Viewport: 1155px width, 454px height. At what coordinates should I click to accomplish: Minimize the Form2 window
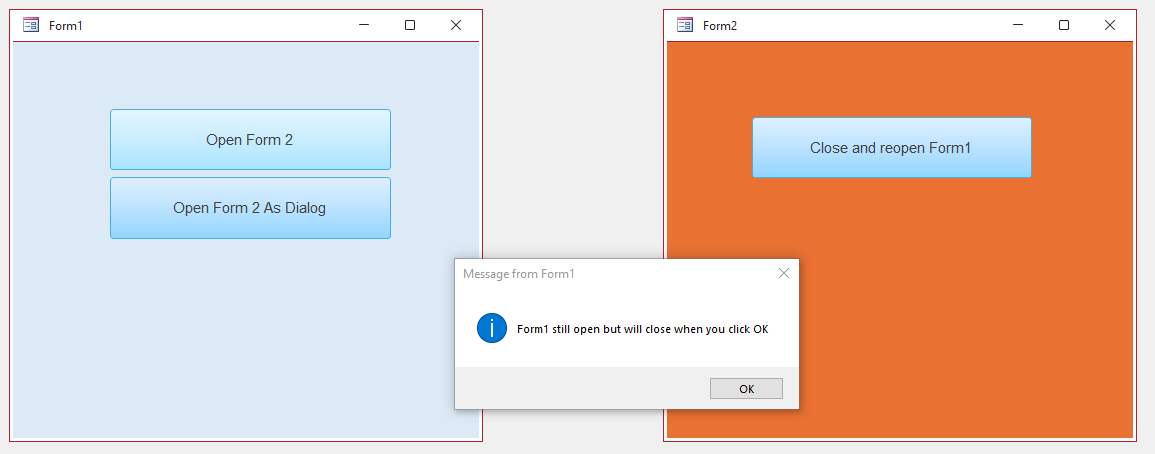click(1018, 25)
